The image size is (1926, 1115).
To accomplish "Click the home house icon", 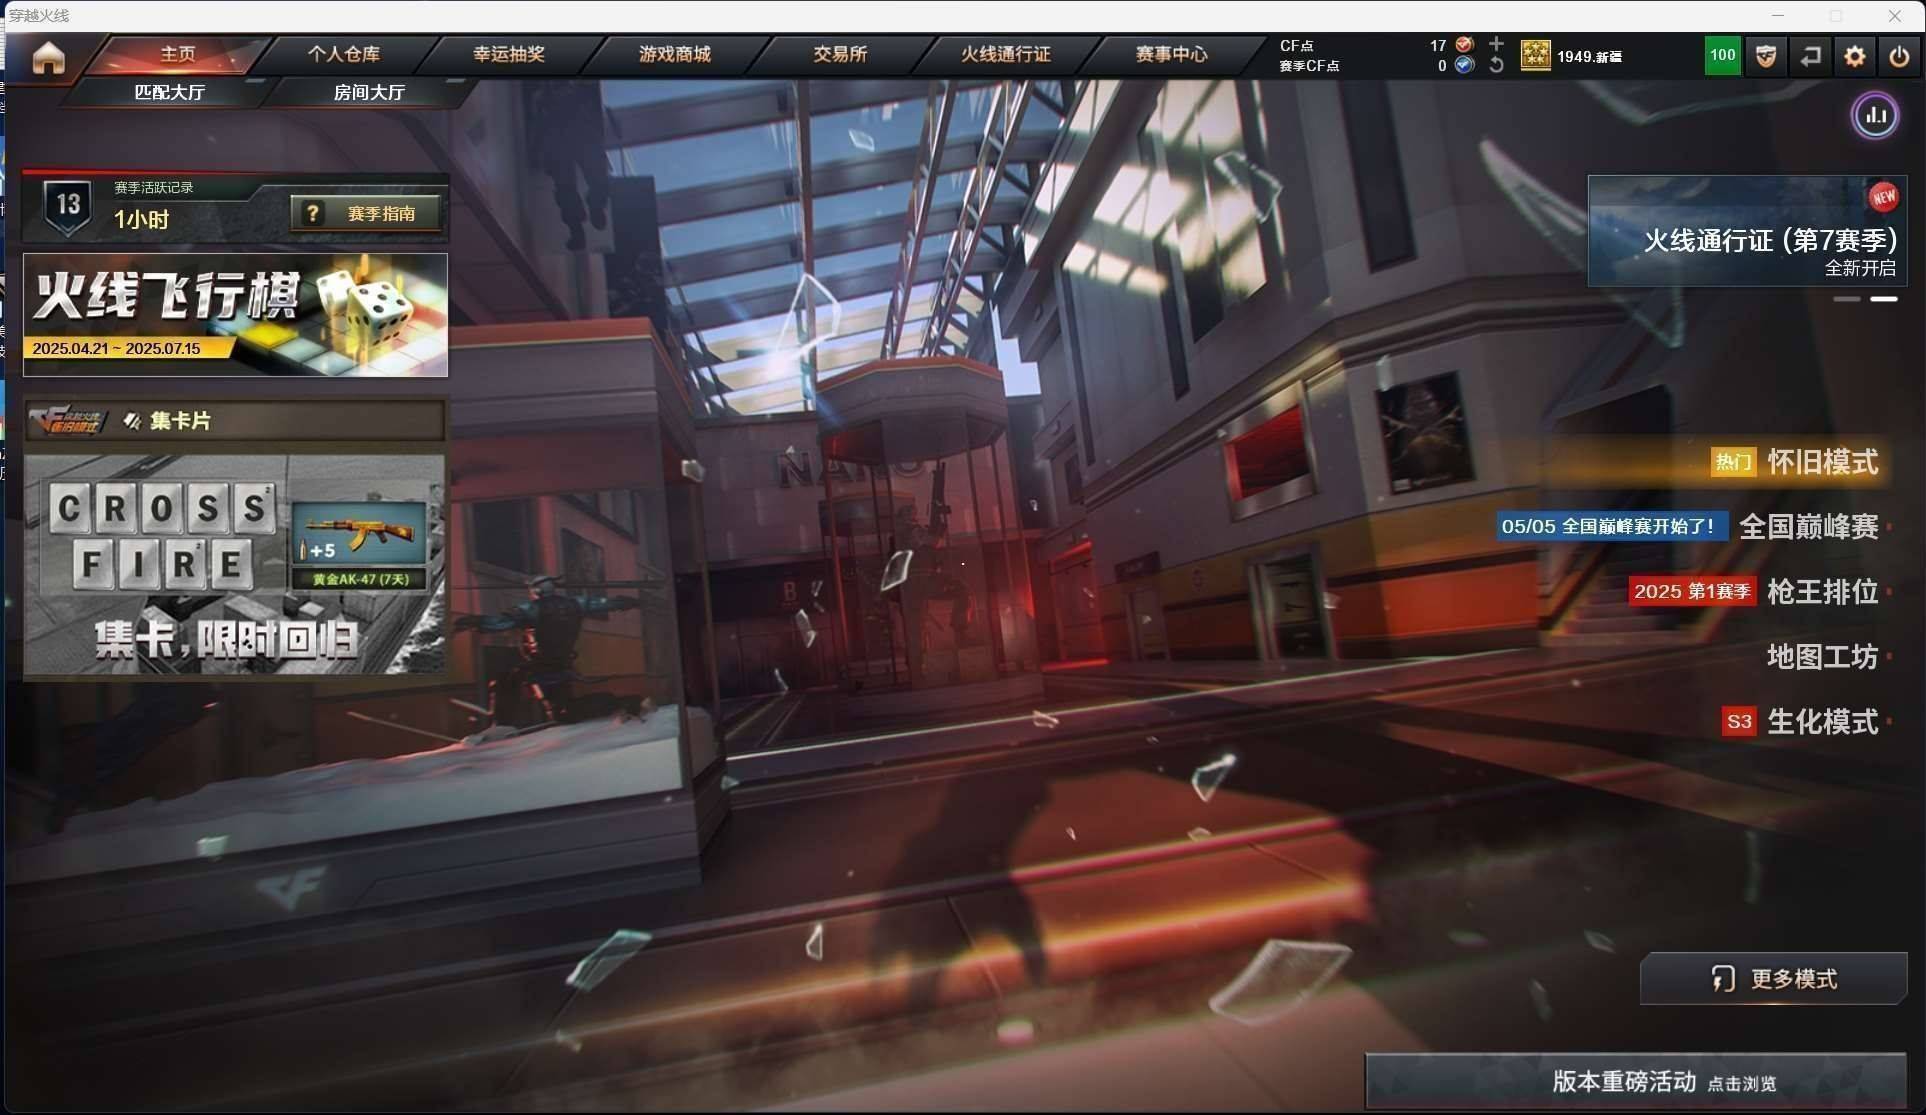I will (x=48, y=57).
